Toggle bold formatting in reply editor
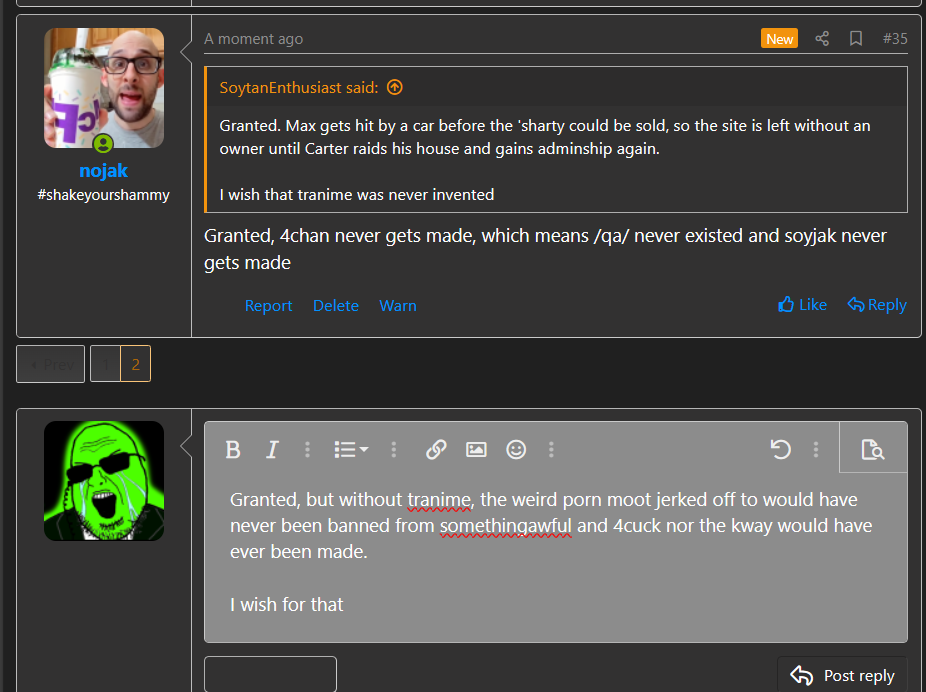This screenshot has width=926, height=692. (233, 450)
